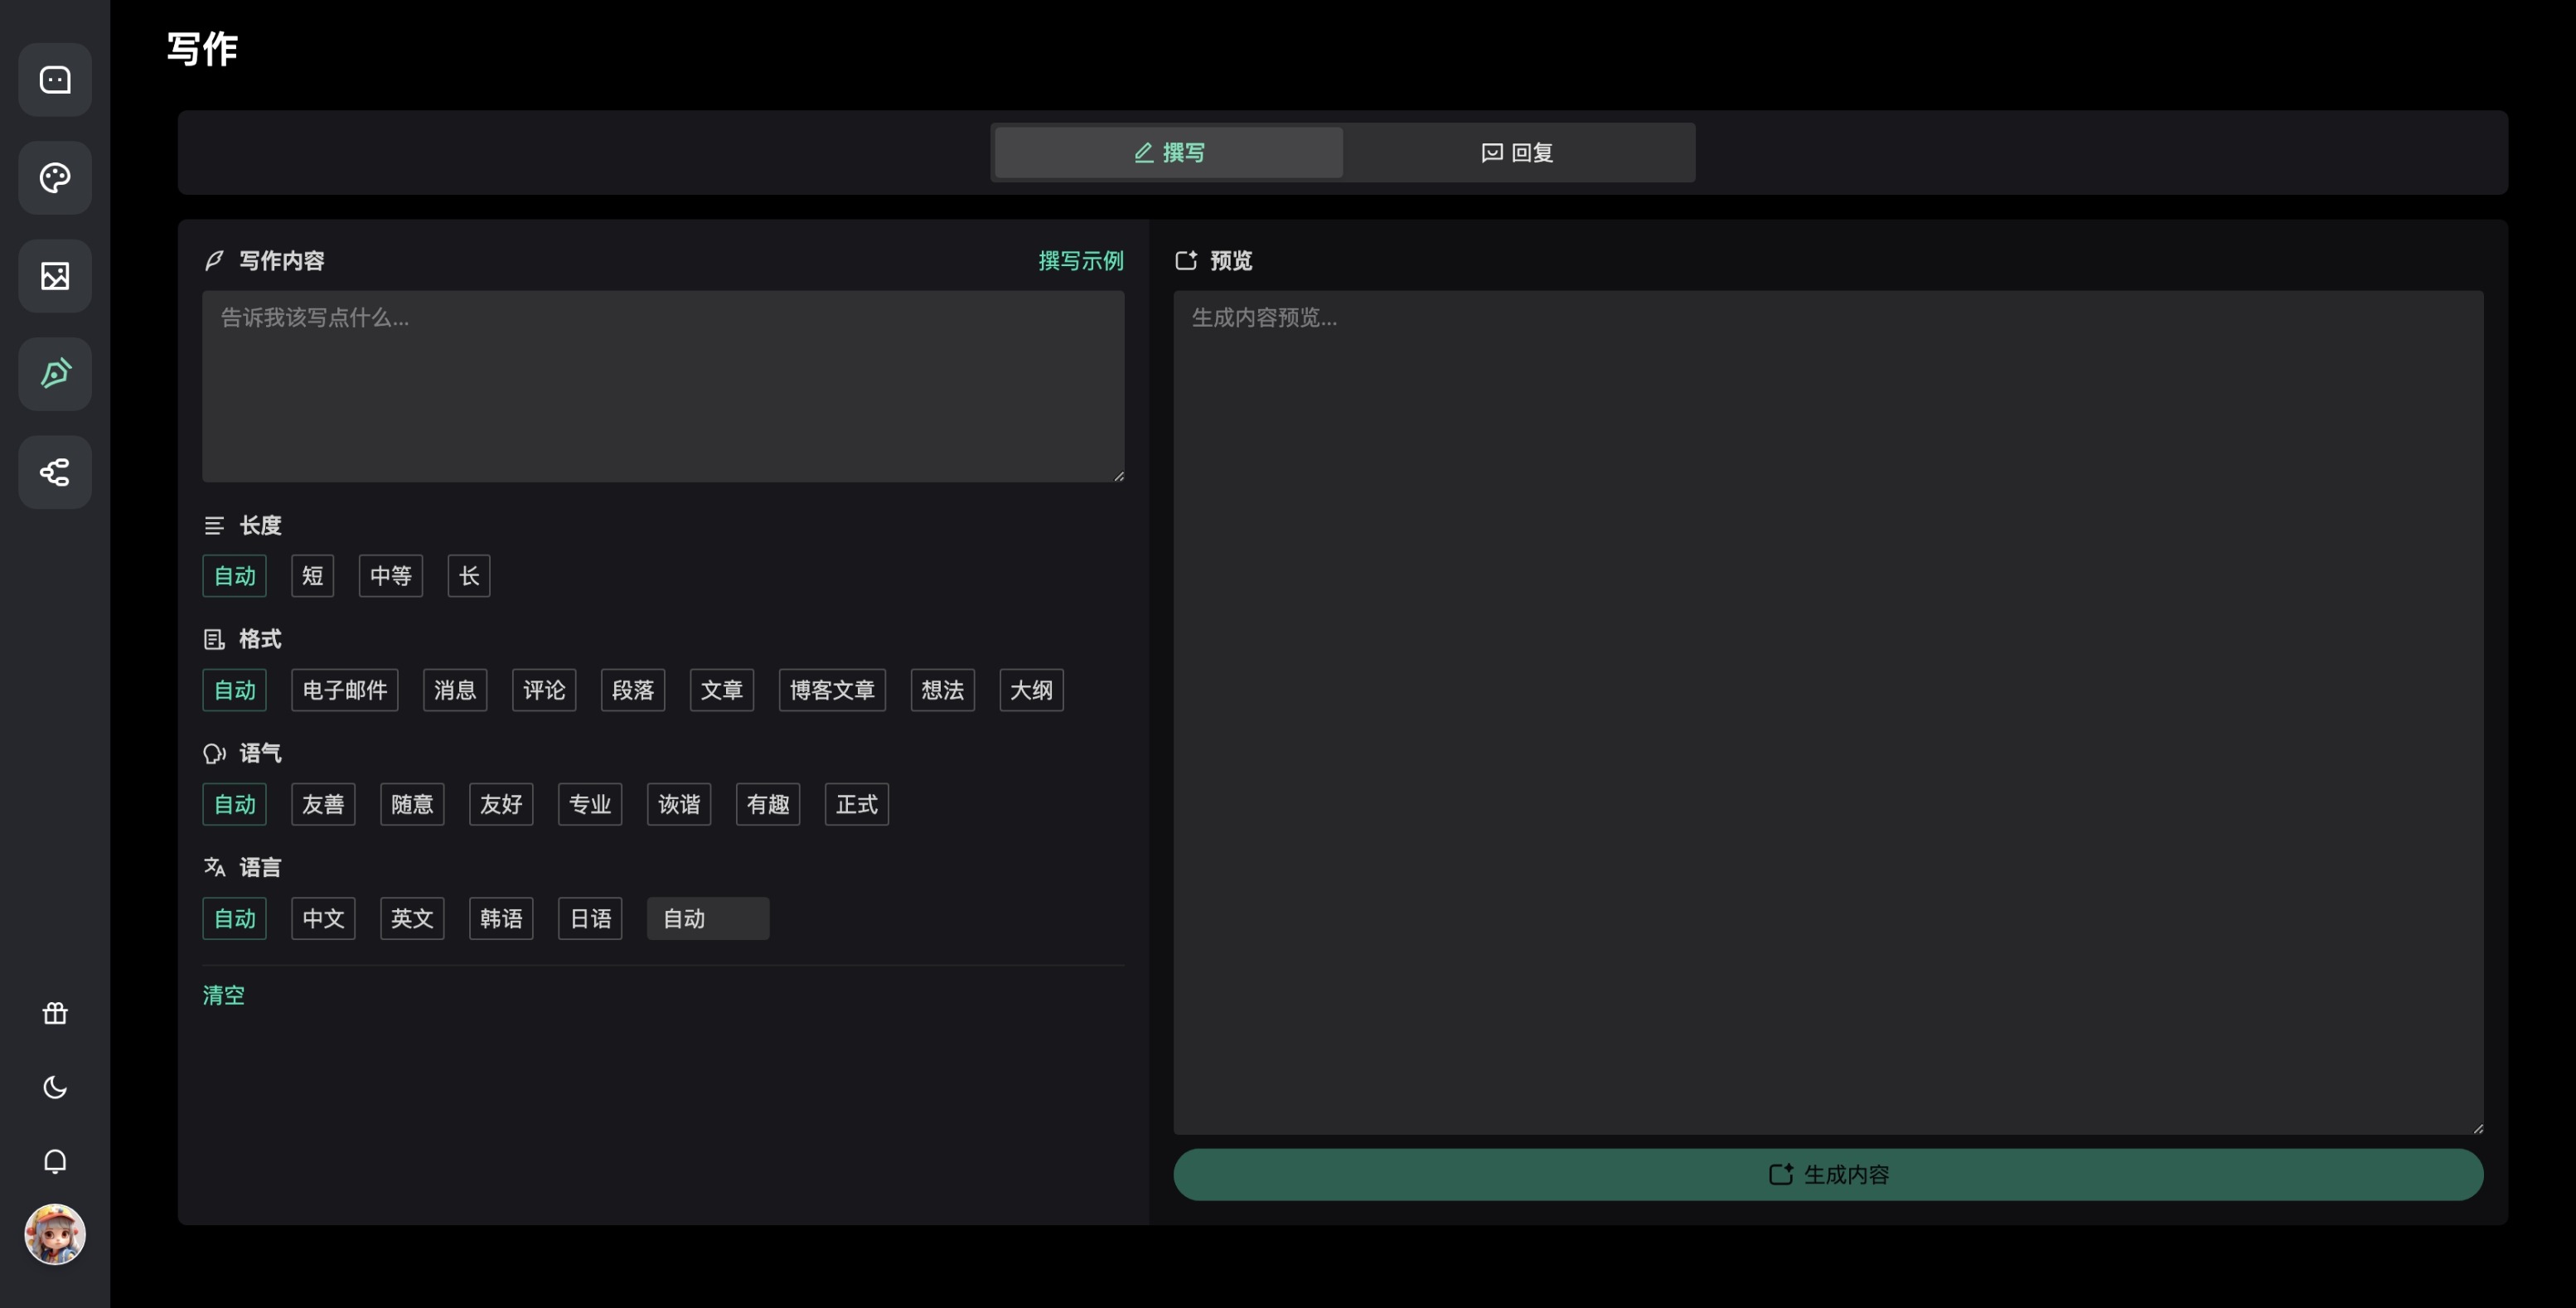Click the 撰写示例 link
The width and height of the screenshot is (2576, 1308).
coord(1080,261)
